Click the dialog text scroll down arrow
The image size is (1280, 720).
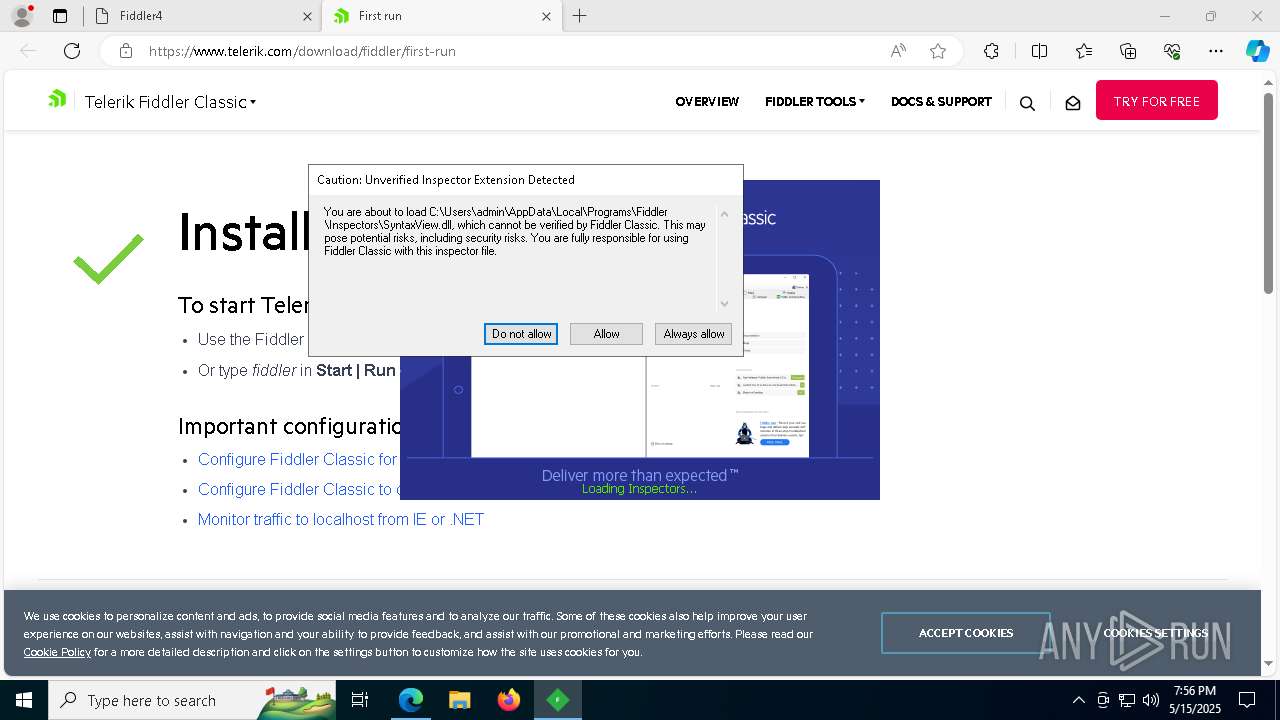tap(725, 303)
